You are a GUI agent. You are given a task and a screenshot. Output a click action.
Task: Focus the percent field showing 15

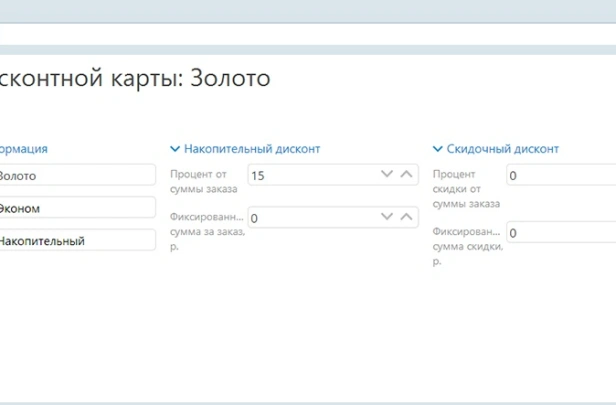pos(310,175)
